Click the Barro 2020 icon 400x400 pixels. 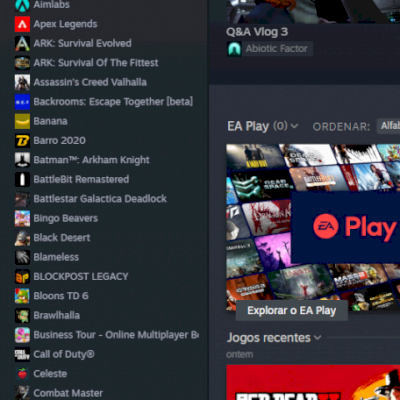22,141
